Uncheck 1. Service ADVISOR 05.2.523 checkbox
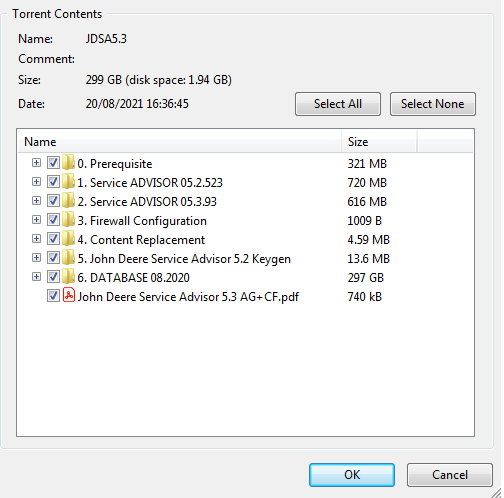The width and height of the screenshot is (504, 498). 53,182
